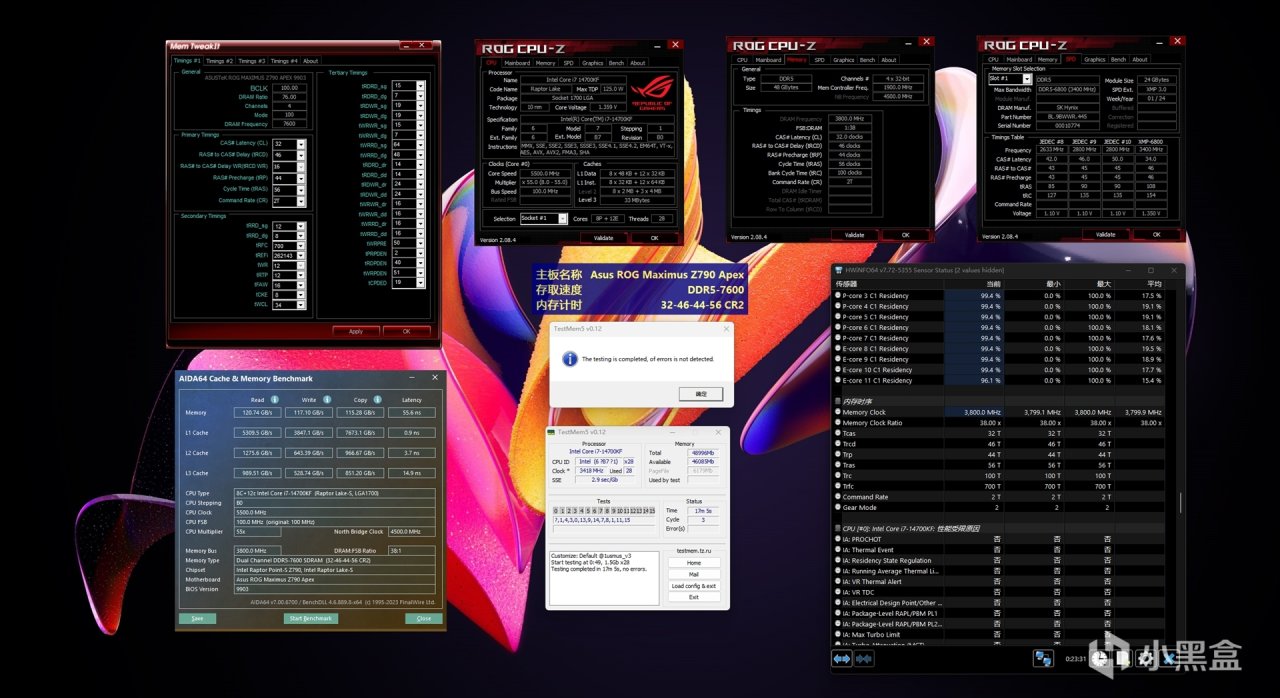Open HWiNFO settings gear icon
The height and width of the screenshot is (698, 1280).
click(1146, 658)
